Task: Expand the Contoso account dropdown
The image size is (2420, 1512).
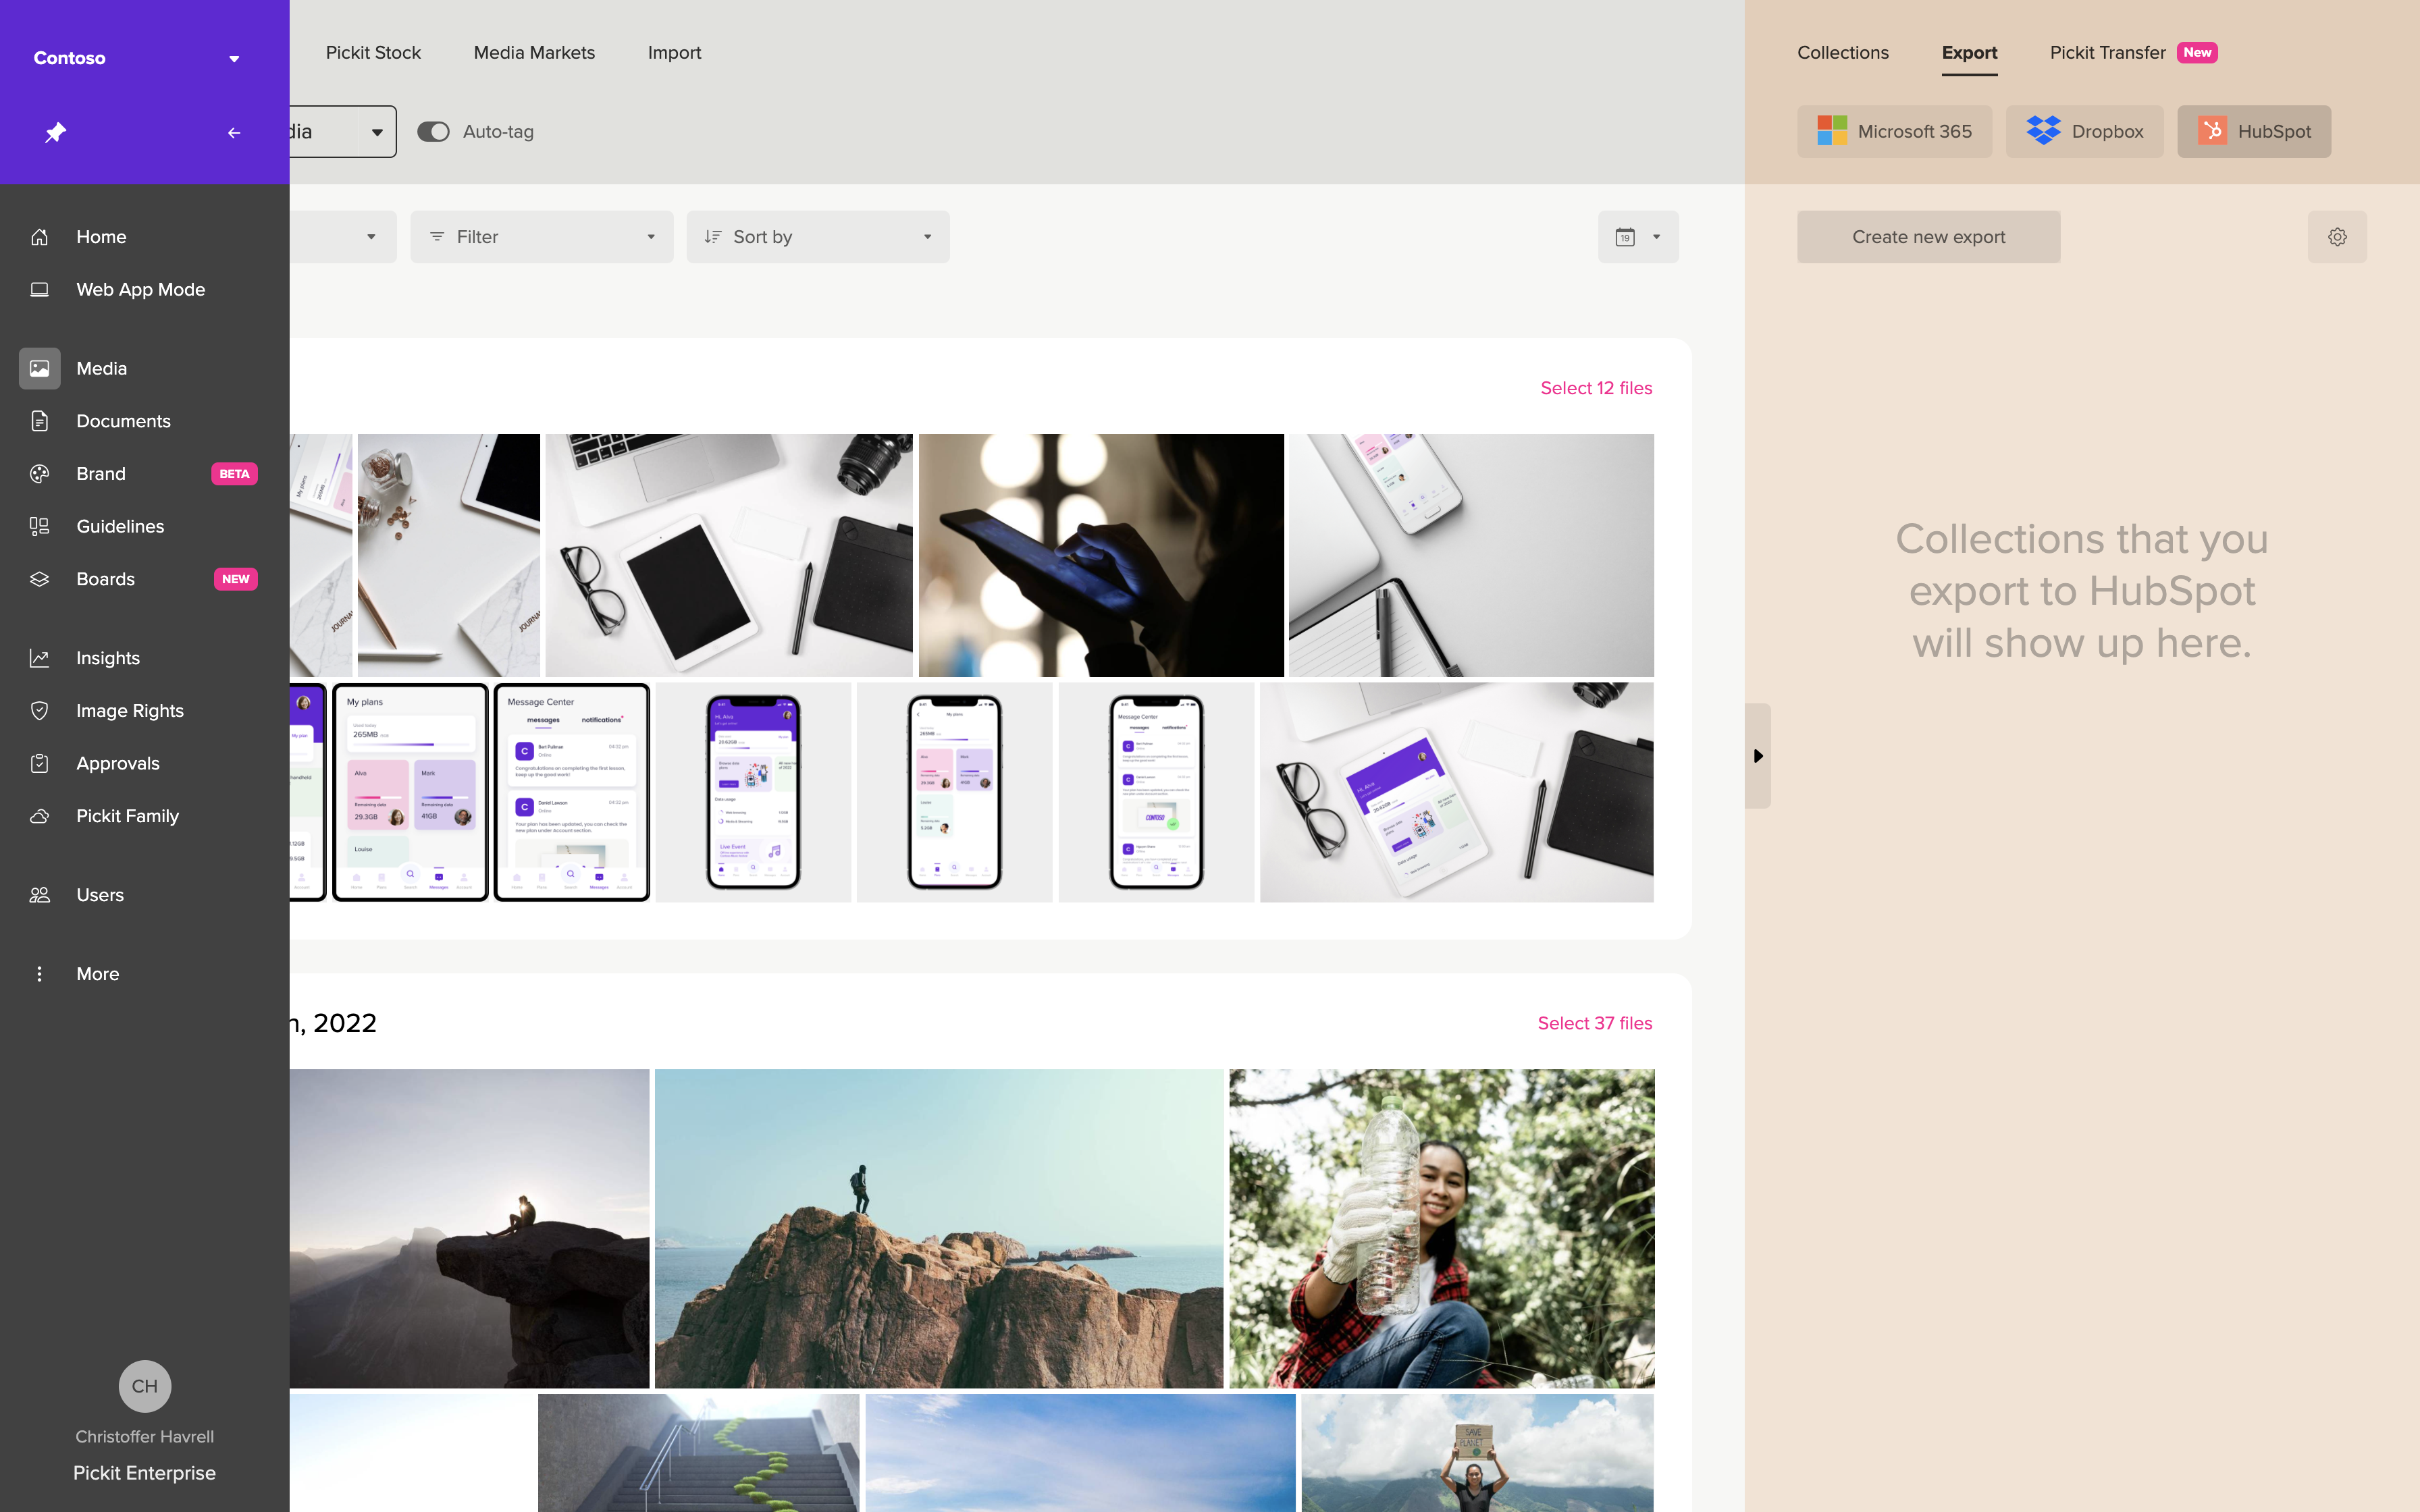Action: click(234, 58)
